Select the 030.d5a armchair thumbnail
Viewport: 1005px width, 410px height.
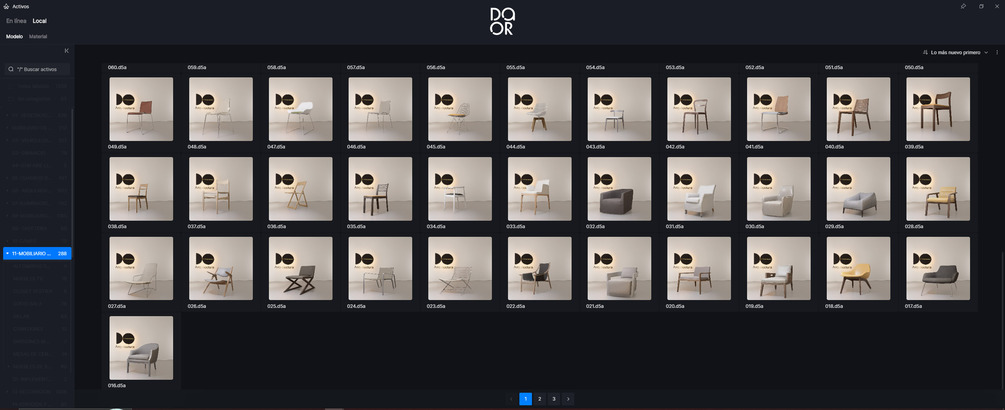tap(779, 189)
